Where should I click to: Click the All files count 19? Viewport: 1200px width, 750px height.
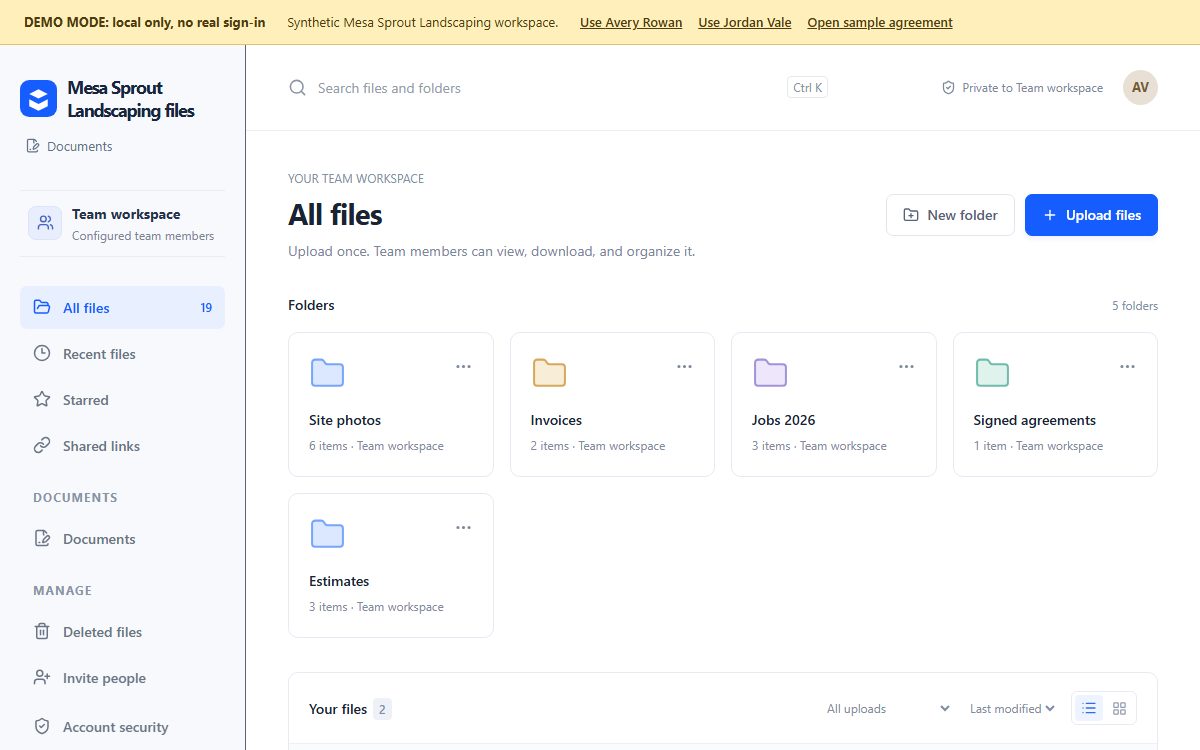click(x=206, y=308)
